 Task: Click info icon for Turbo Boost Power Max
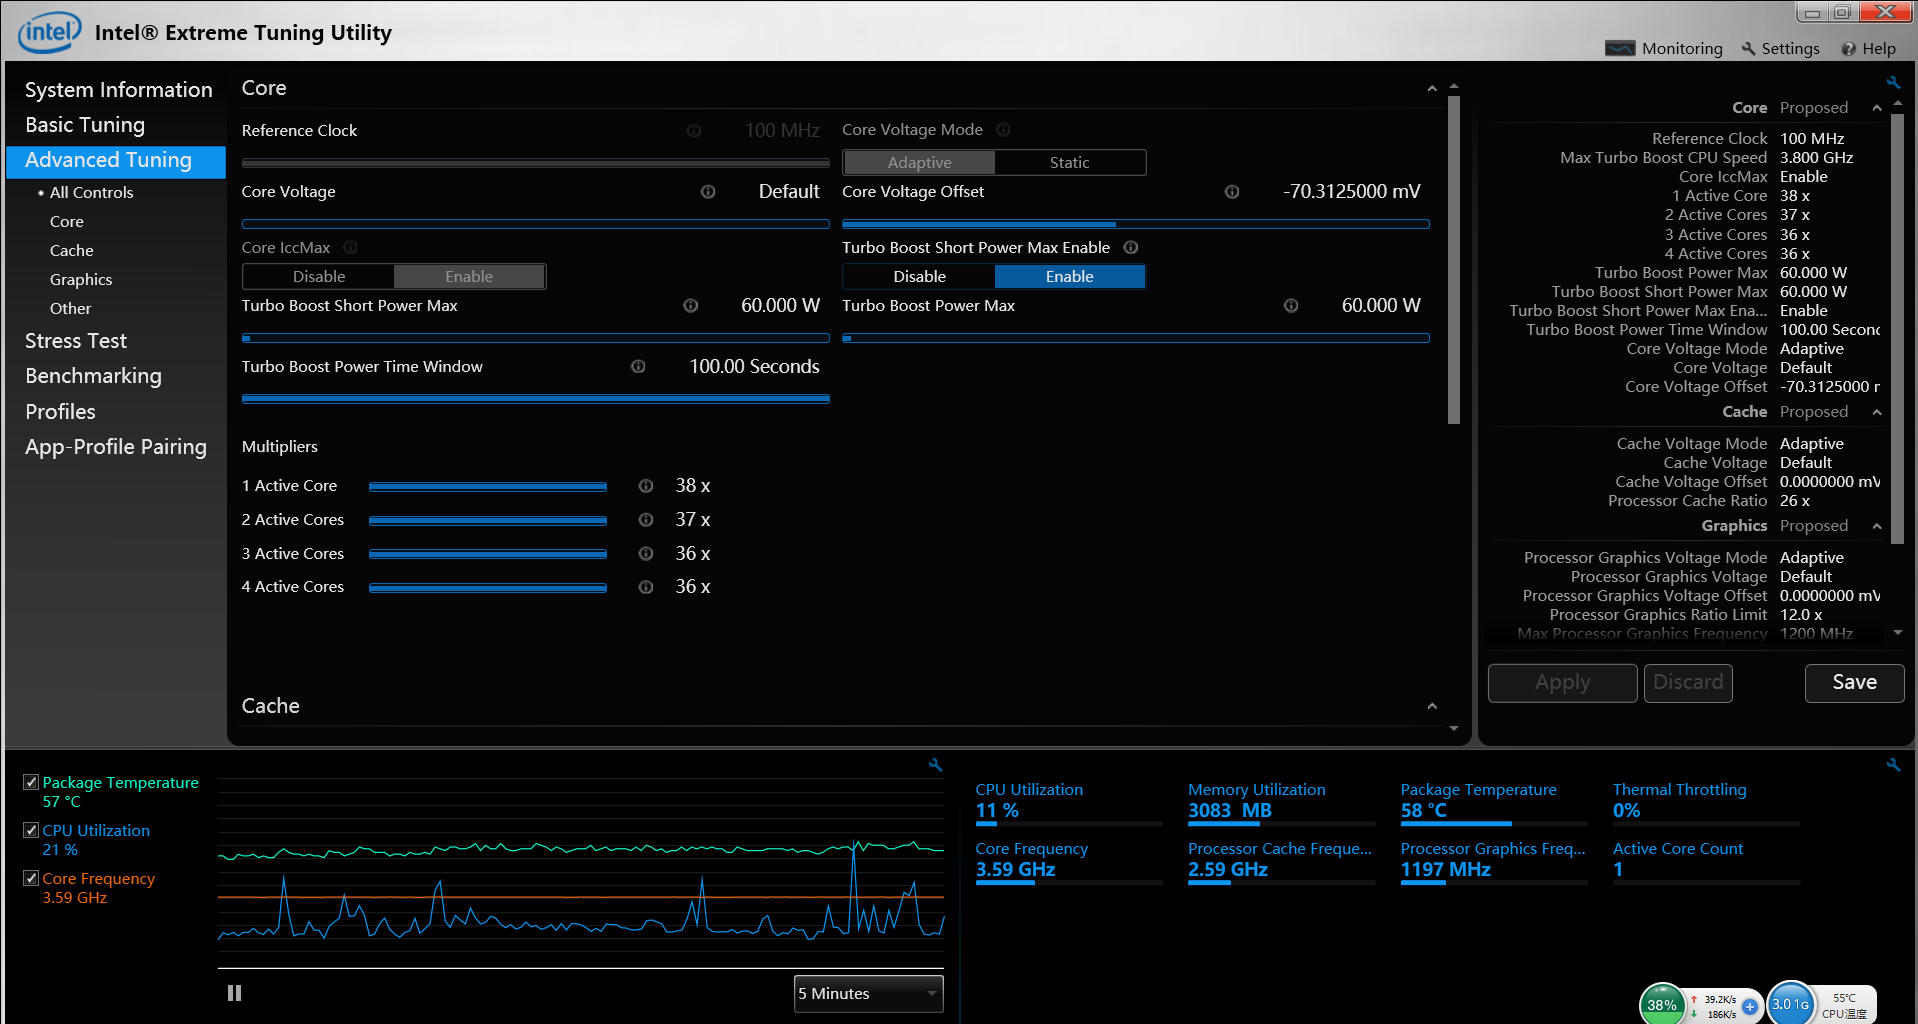[1291, 305]
